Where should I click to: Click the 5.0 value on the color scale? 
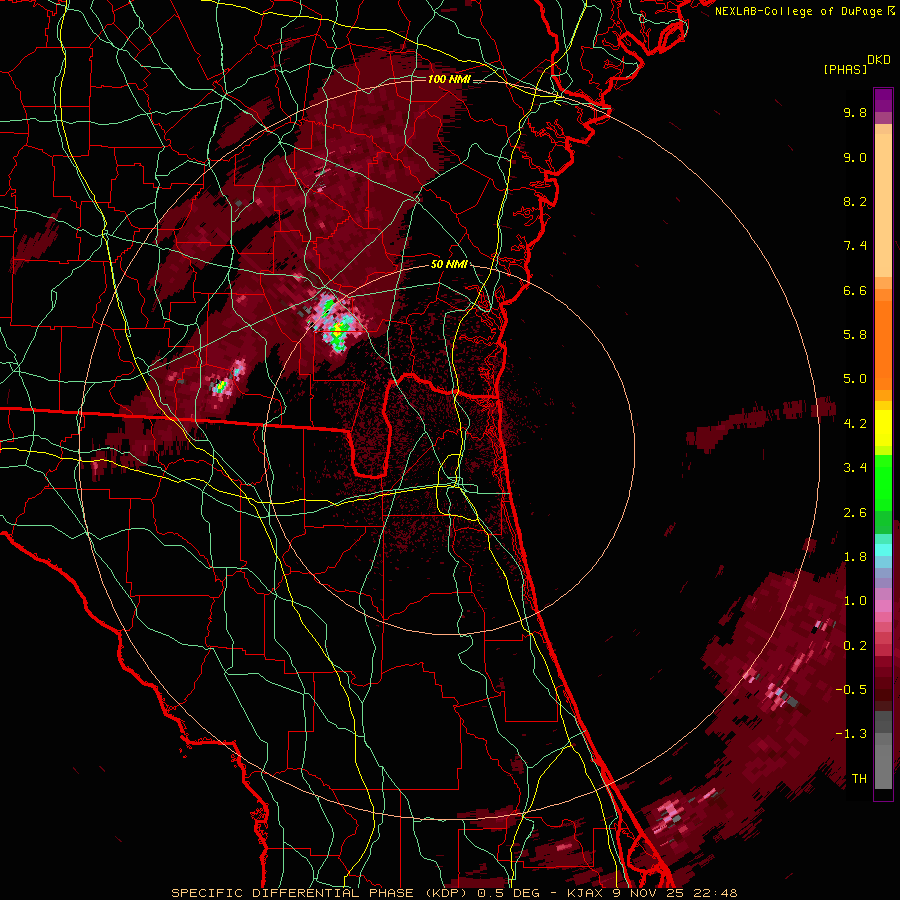coord(855,379)
